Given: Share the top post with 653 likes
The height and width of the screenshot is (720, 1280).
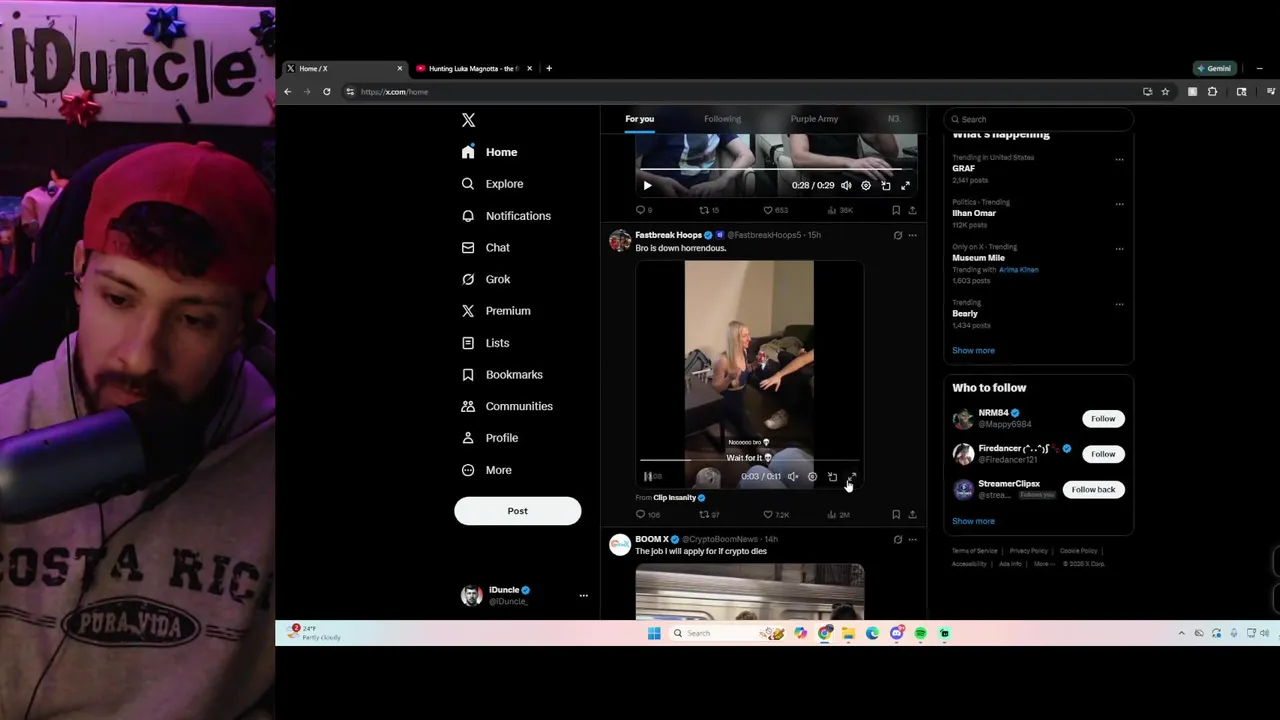Looking at the screenshot, I should tap(912, 210).
